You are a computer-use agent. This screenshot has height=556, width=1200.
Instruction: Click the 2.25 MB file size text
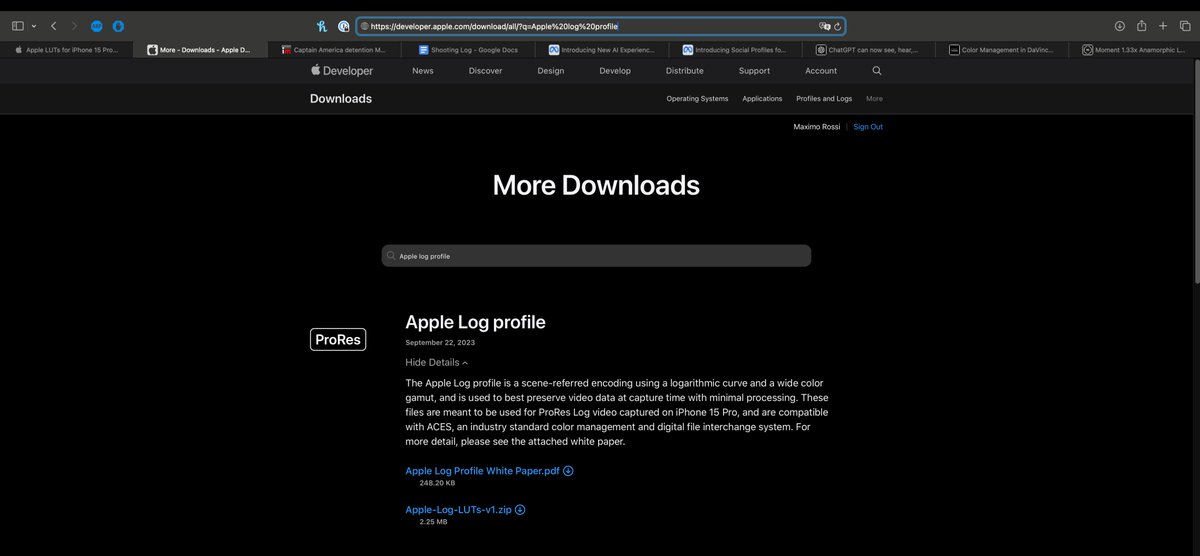click(x=433, y=522)
